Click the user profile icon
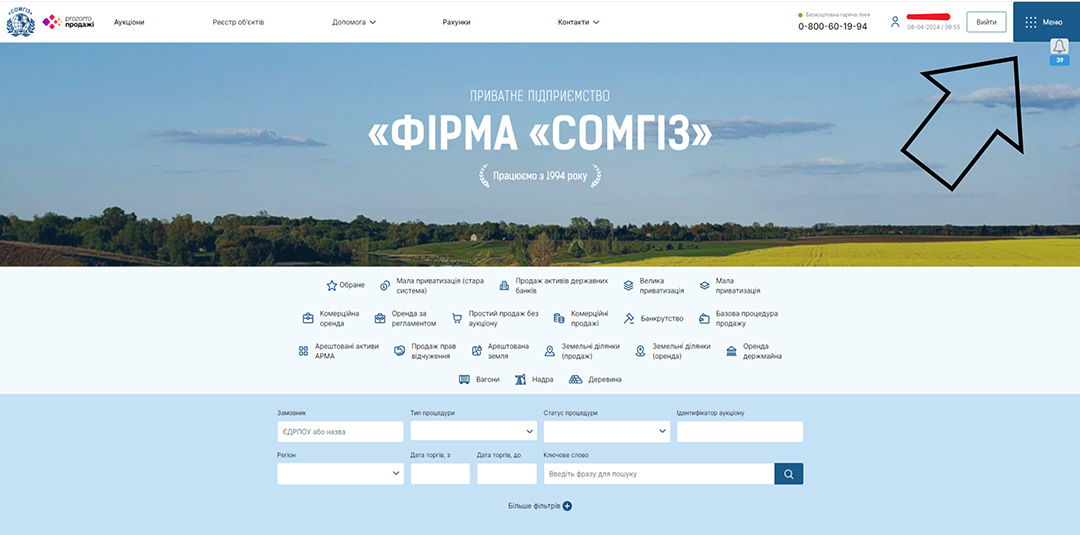 pyautogui.click(x=895, y=22)
